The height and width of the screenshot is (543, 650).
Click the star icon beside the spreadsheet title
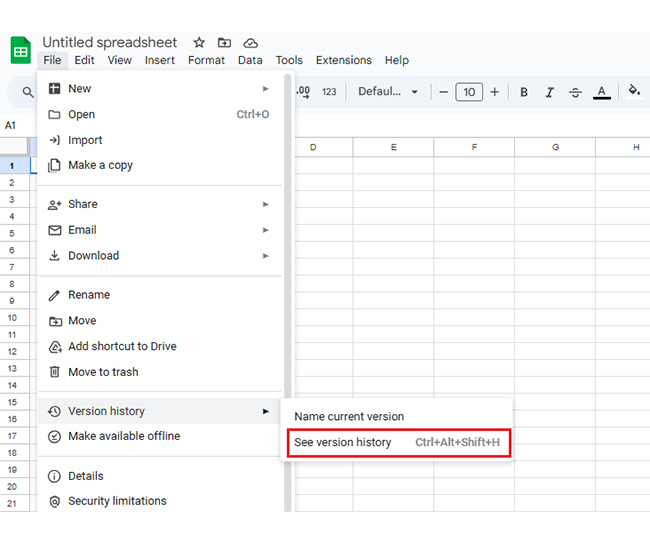[199, 43]
